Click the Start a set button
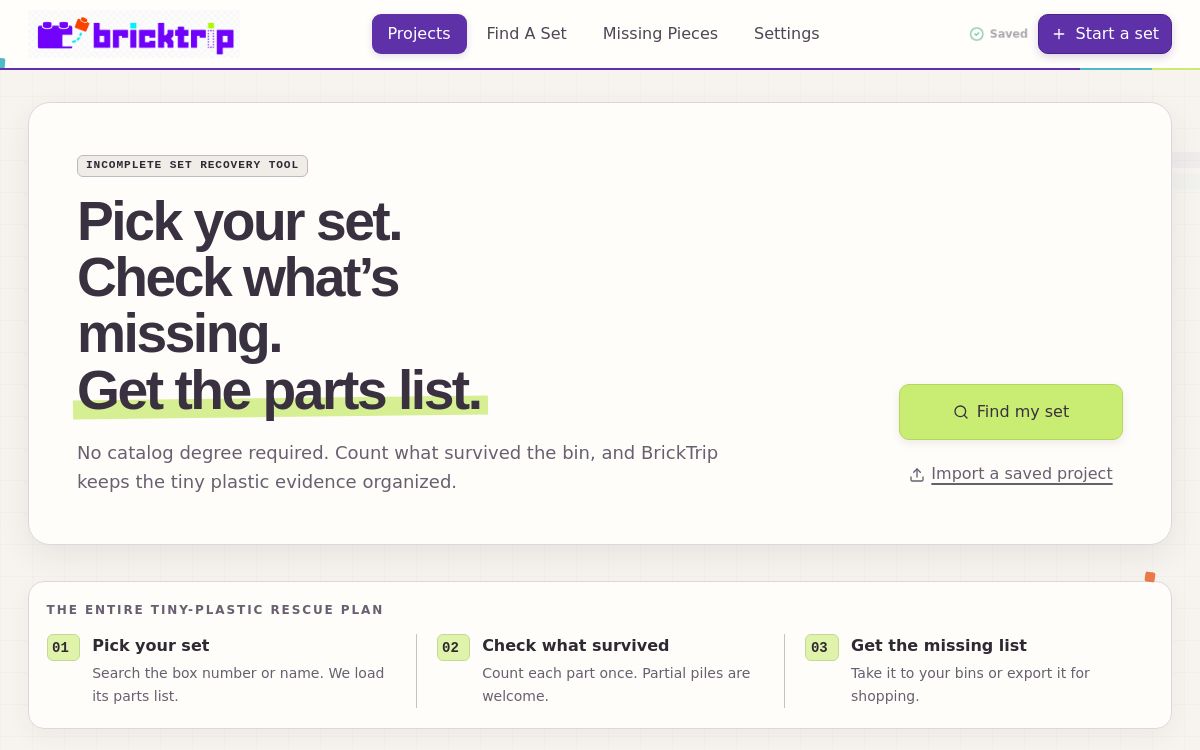The height and width of the screenshot is (750, 1200). click(x=1105, y=34)
